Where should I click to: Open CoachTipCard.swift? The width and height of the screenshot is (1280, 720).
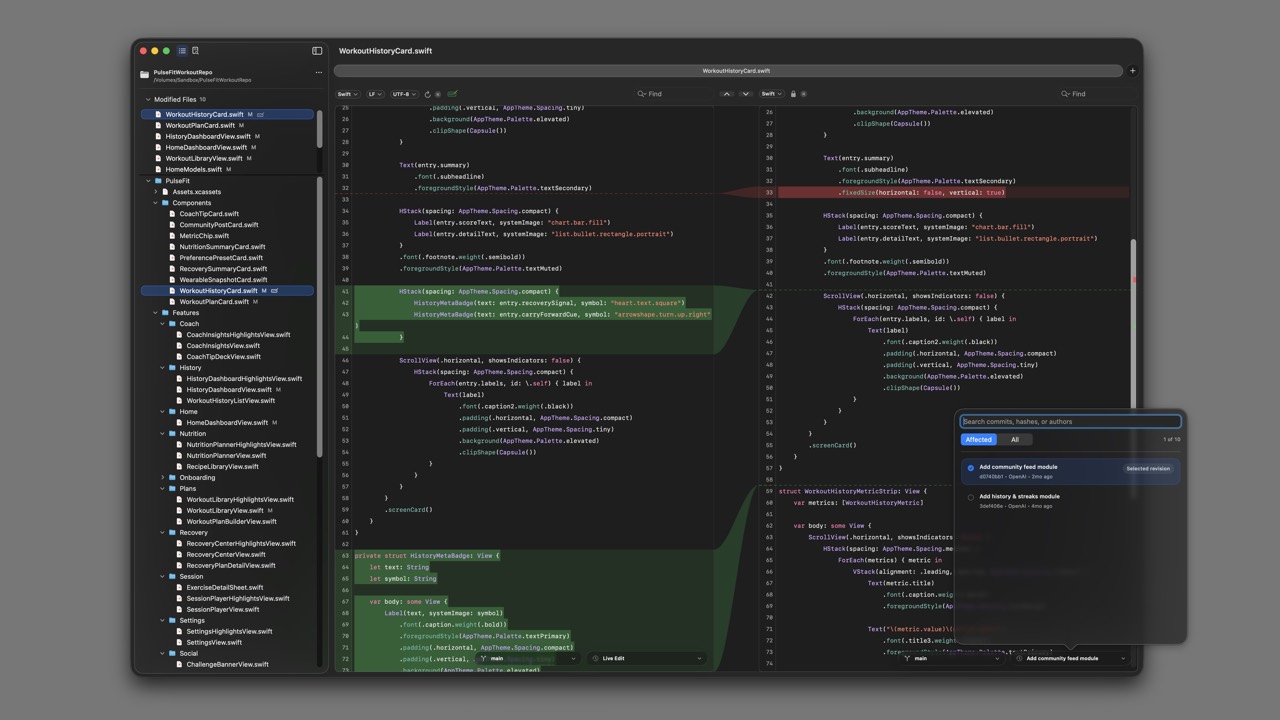(x=209, y=214)
